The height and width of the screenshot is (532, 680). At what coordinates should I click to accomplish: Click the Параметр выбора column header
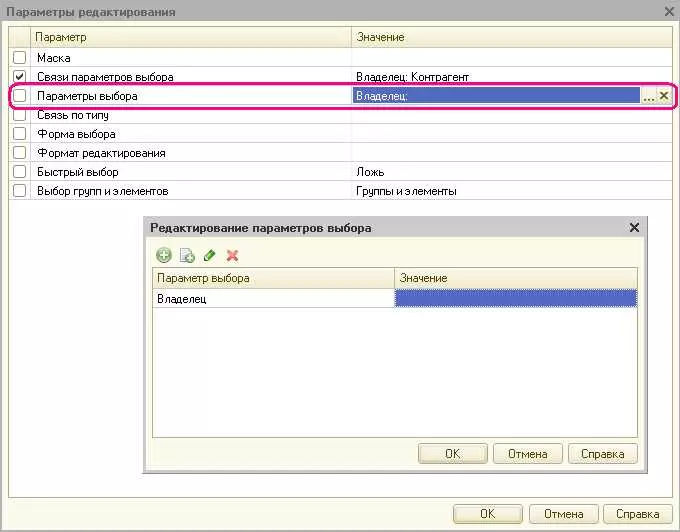click(273, 278)
